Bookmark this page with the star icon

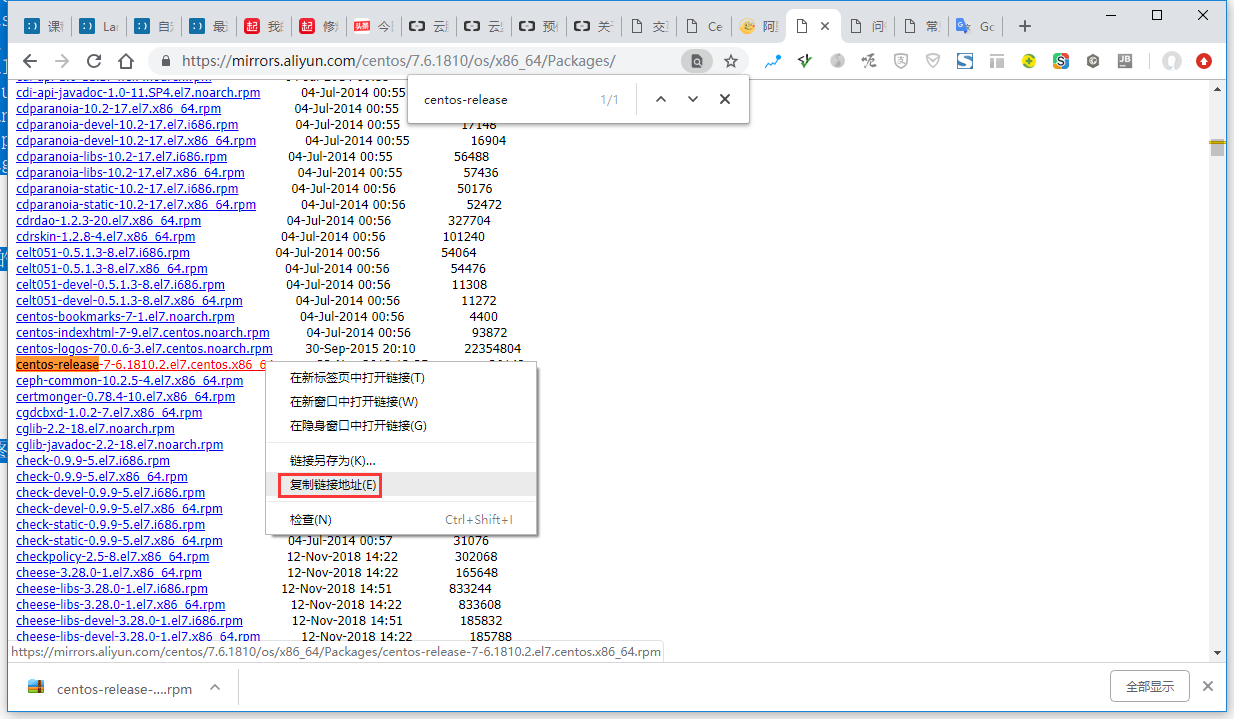pyautogui.click(x=731, y=61)
